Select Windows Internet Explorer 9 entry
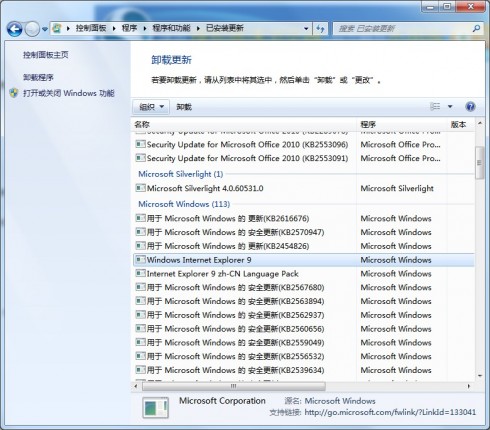Viewport: 490px width, 430px height. pyautogui.click(x=303, y=260)
